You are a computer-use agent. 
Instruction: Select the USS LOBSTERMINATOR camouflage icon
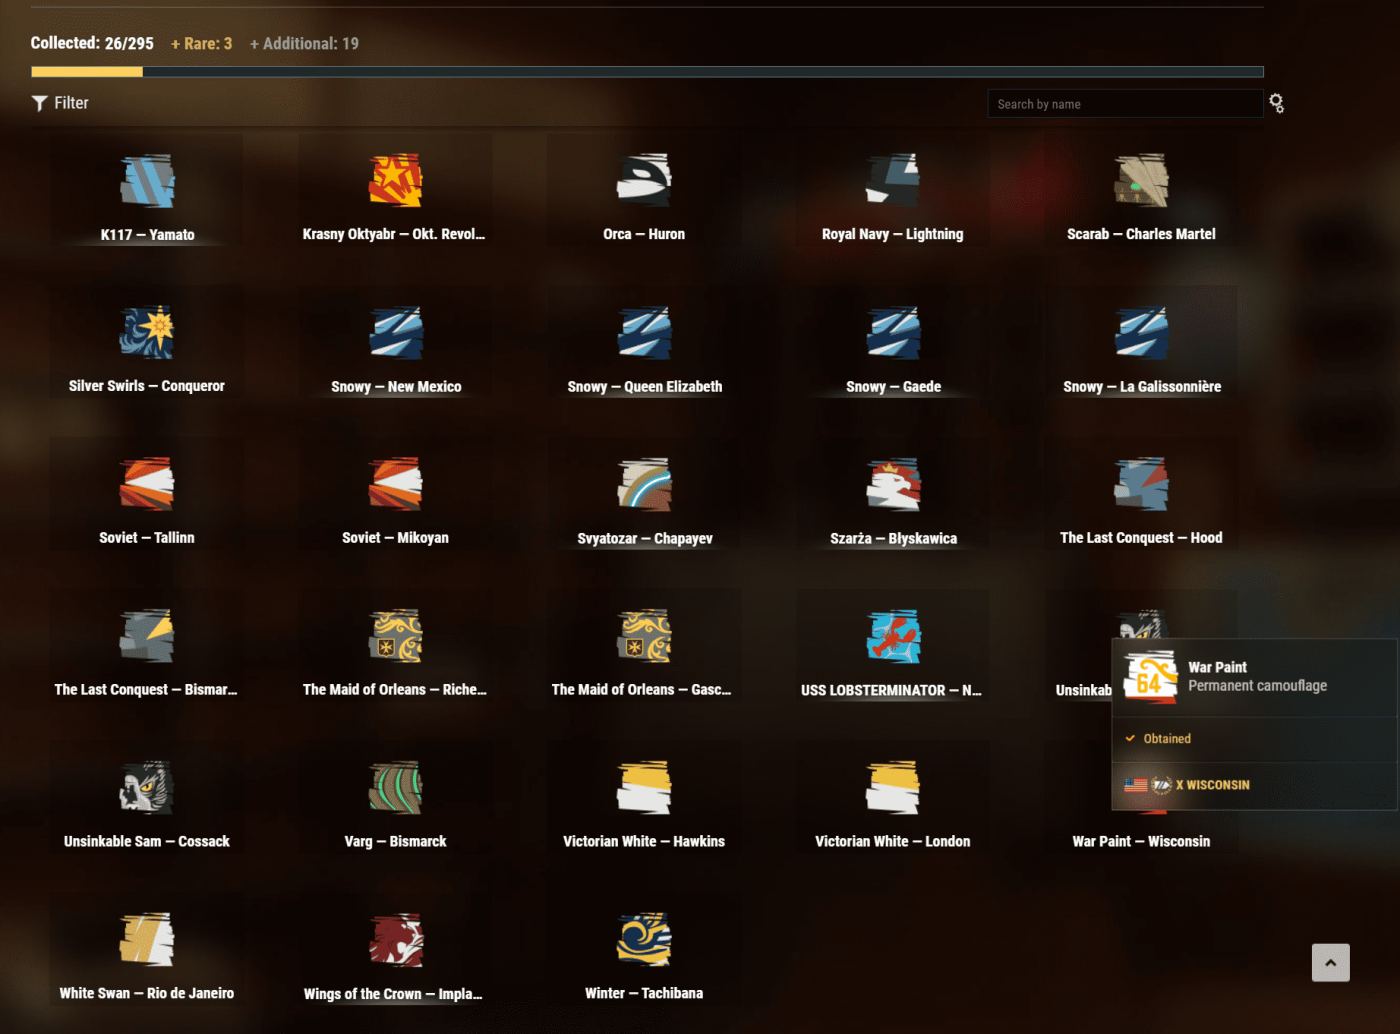[x=893, y=637]
